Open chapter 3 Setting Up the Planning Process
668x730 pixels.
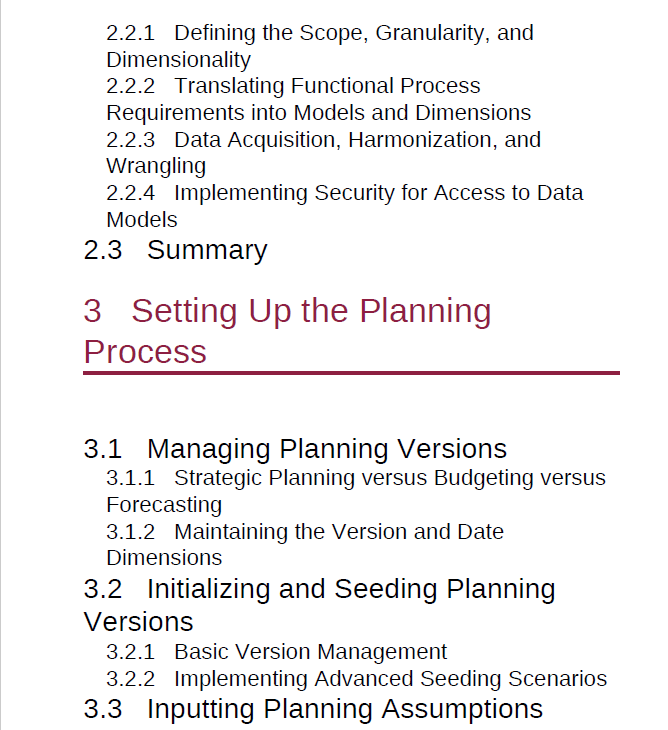(287, 331)
